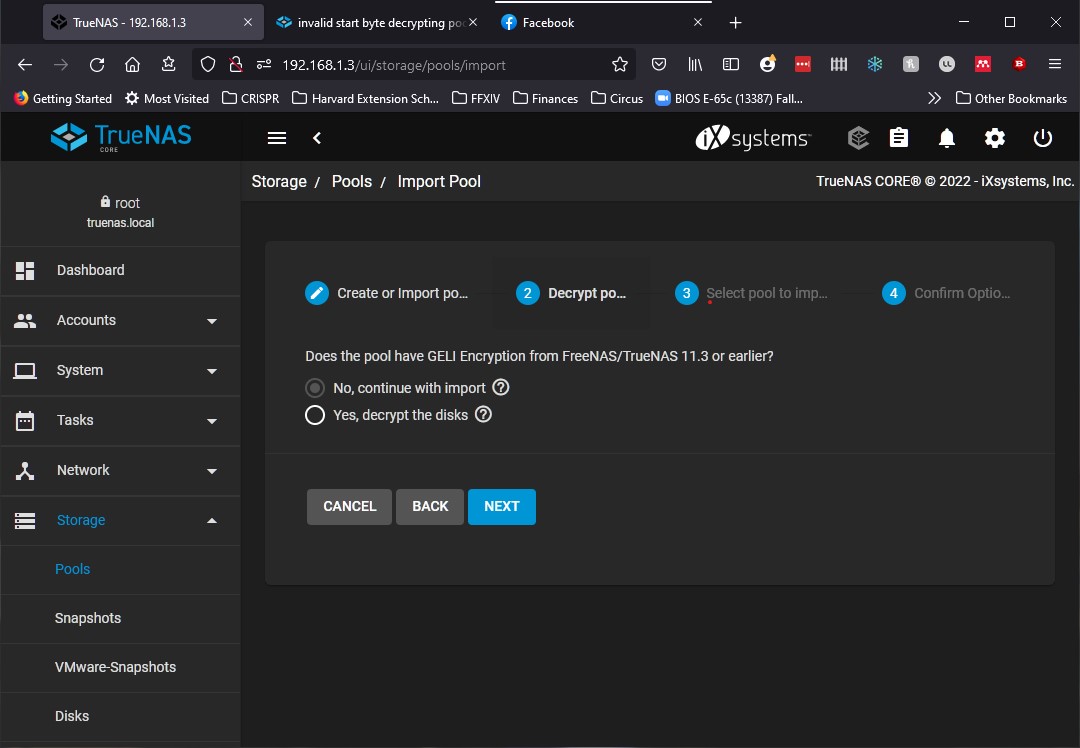The width and height of the screenshot is (1080, 748).
Task: Bookmark this page with the star icon
Action: pyautogui.click(x=620, y=65)
